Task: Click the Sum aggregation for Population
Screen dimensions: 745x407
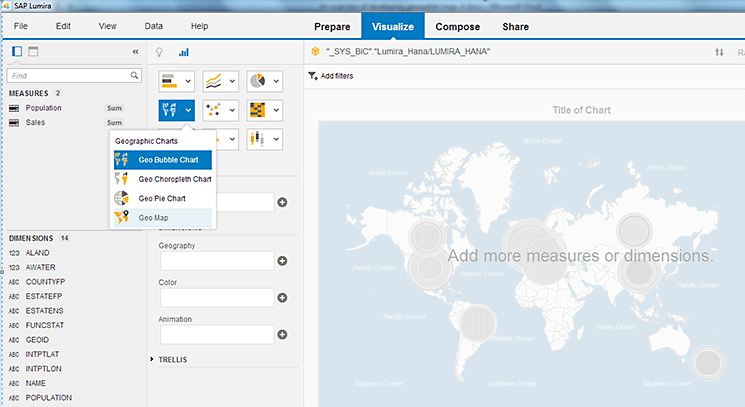Action: pyautogui.click(x=114, y=108)
